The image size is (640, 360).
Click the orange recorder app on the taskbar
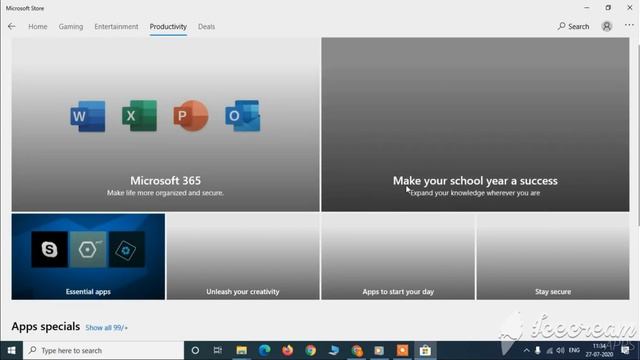pos(402,351)
